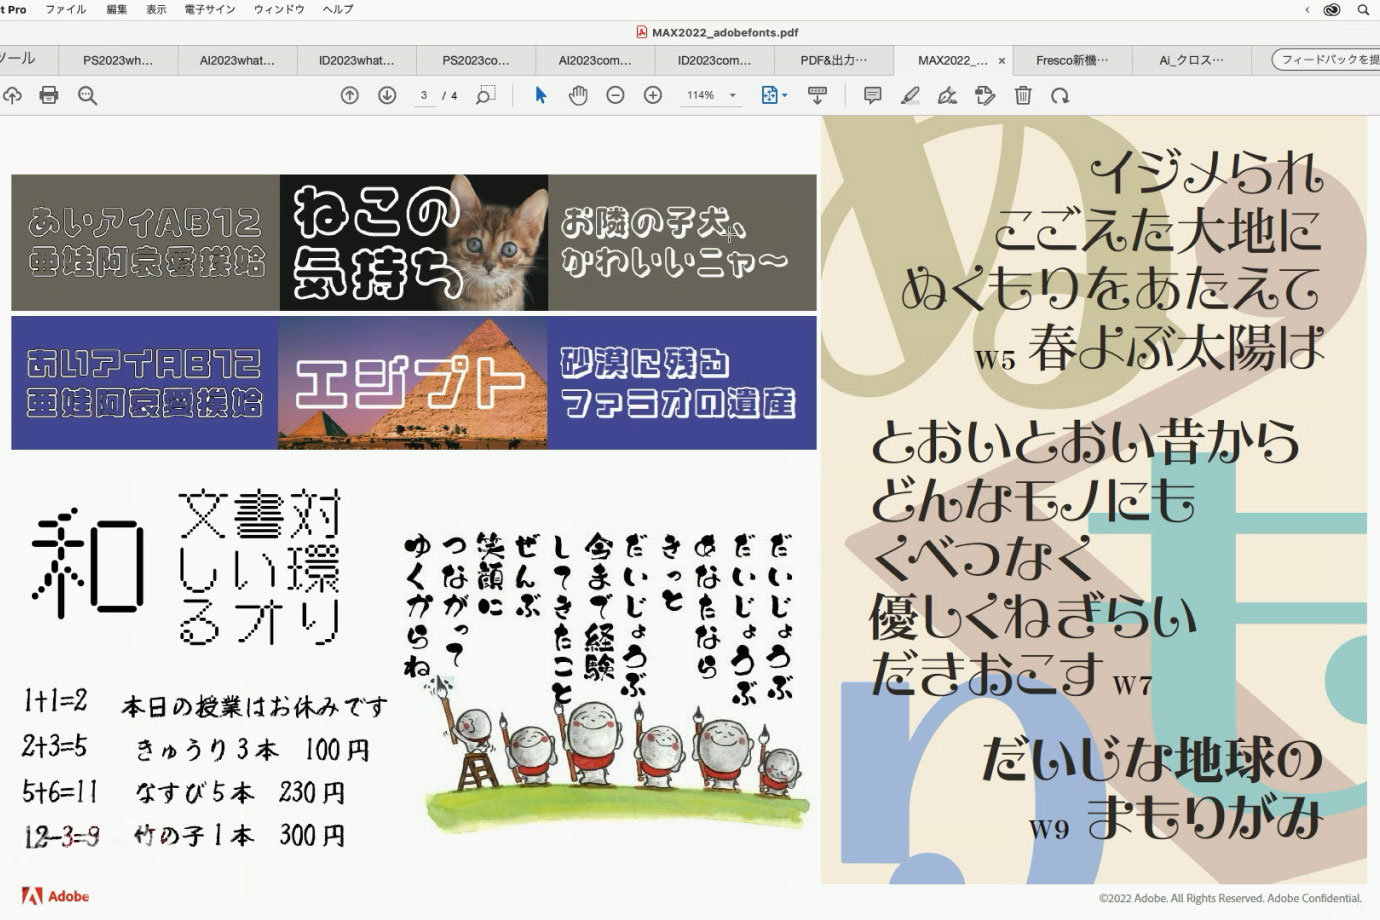This screenshot has width=1380, height=920.
Task: Switch to the Fresco新機 tab
Action: tap(1072, 60)
